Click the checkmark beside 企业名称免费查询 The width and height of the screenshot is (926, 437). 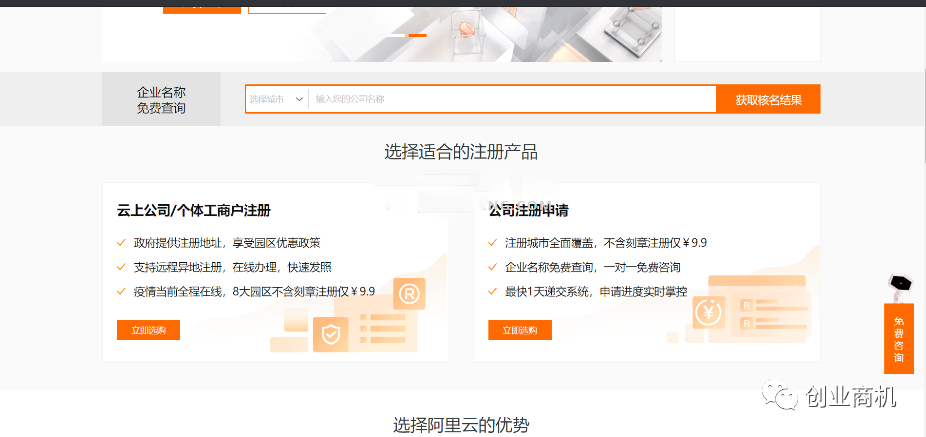493,267
